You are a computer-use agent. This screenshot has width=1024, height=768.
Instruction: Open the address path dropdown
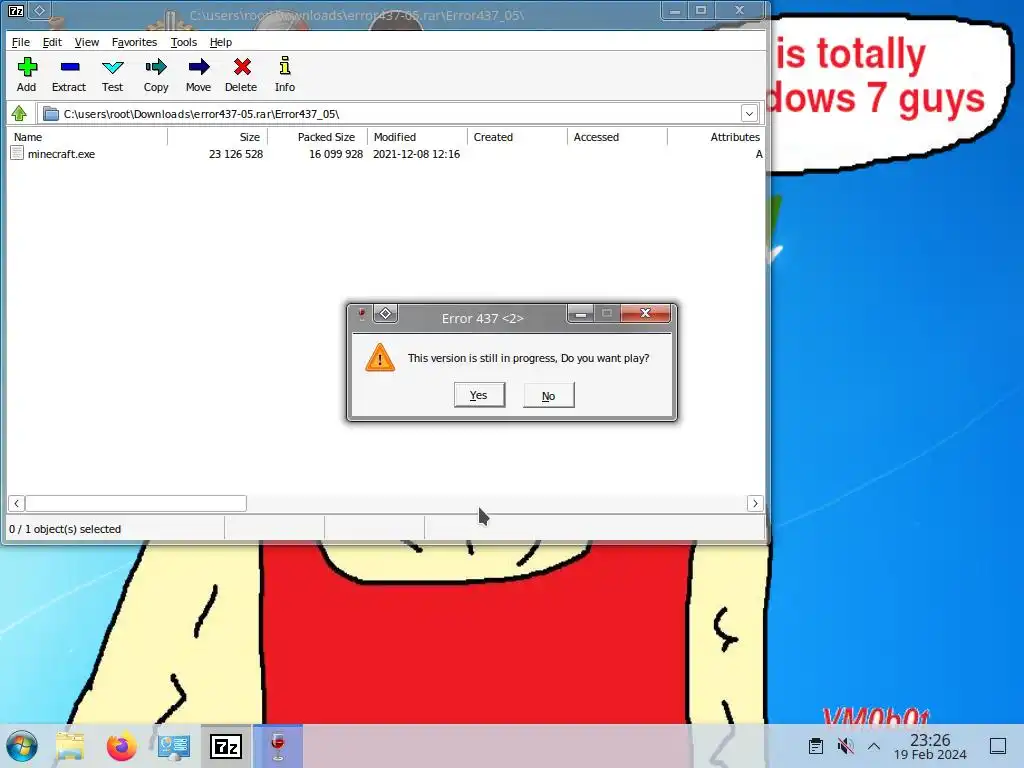749,114
